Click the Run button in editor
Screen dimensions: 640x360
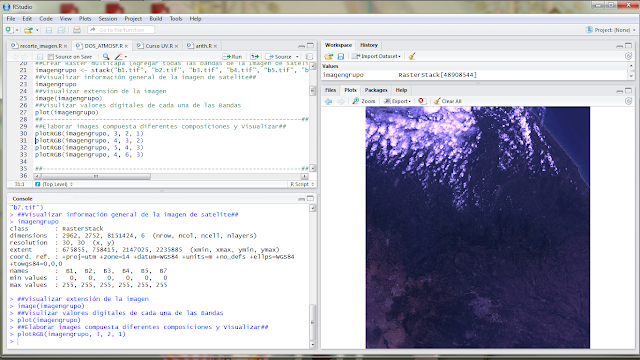pos(232,57)
